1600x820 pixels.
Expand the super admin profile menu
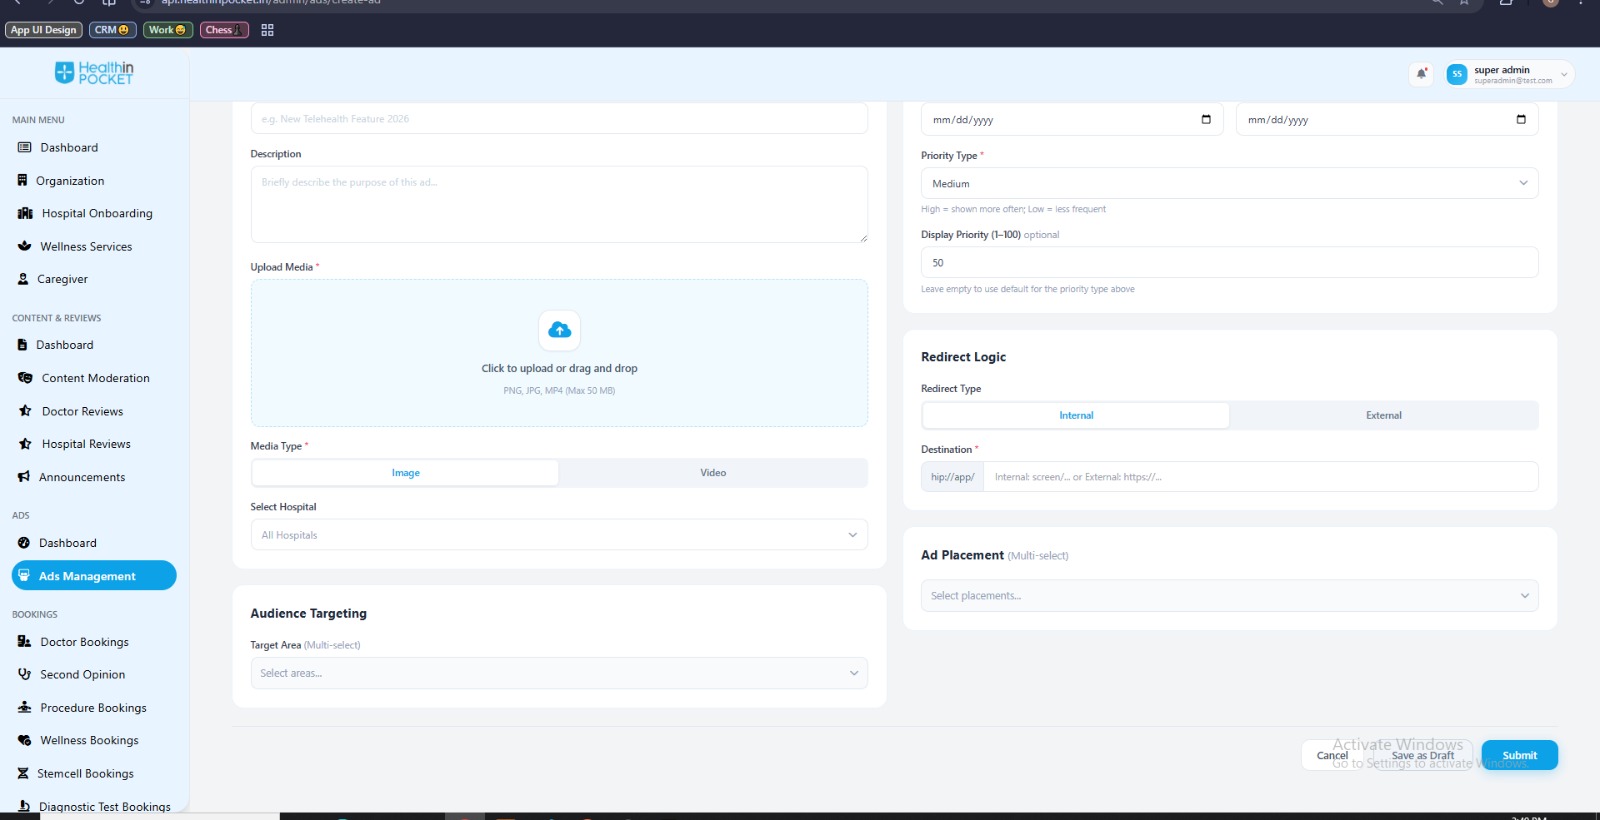coord(1508,74)
